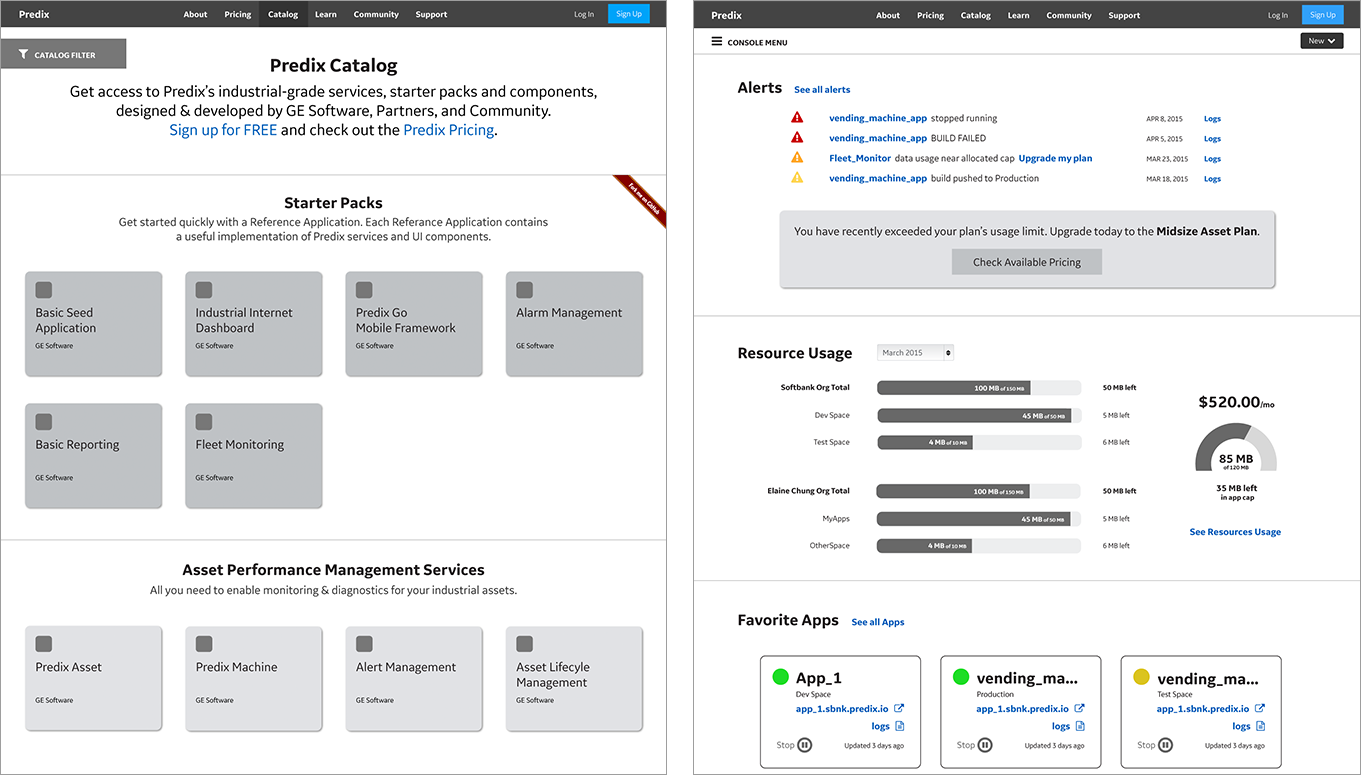Open external link icon on Production vending card
1363x778 pixels.
(x=1079, y=708)
